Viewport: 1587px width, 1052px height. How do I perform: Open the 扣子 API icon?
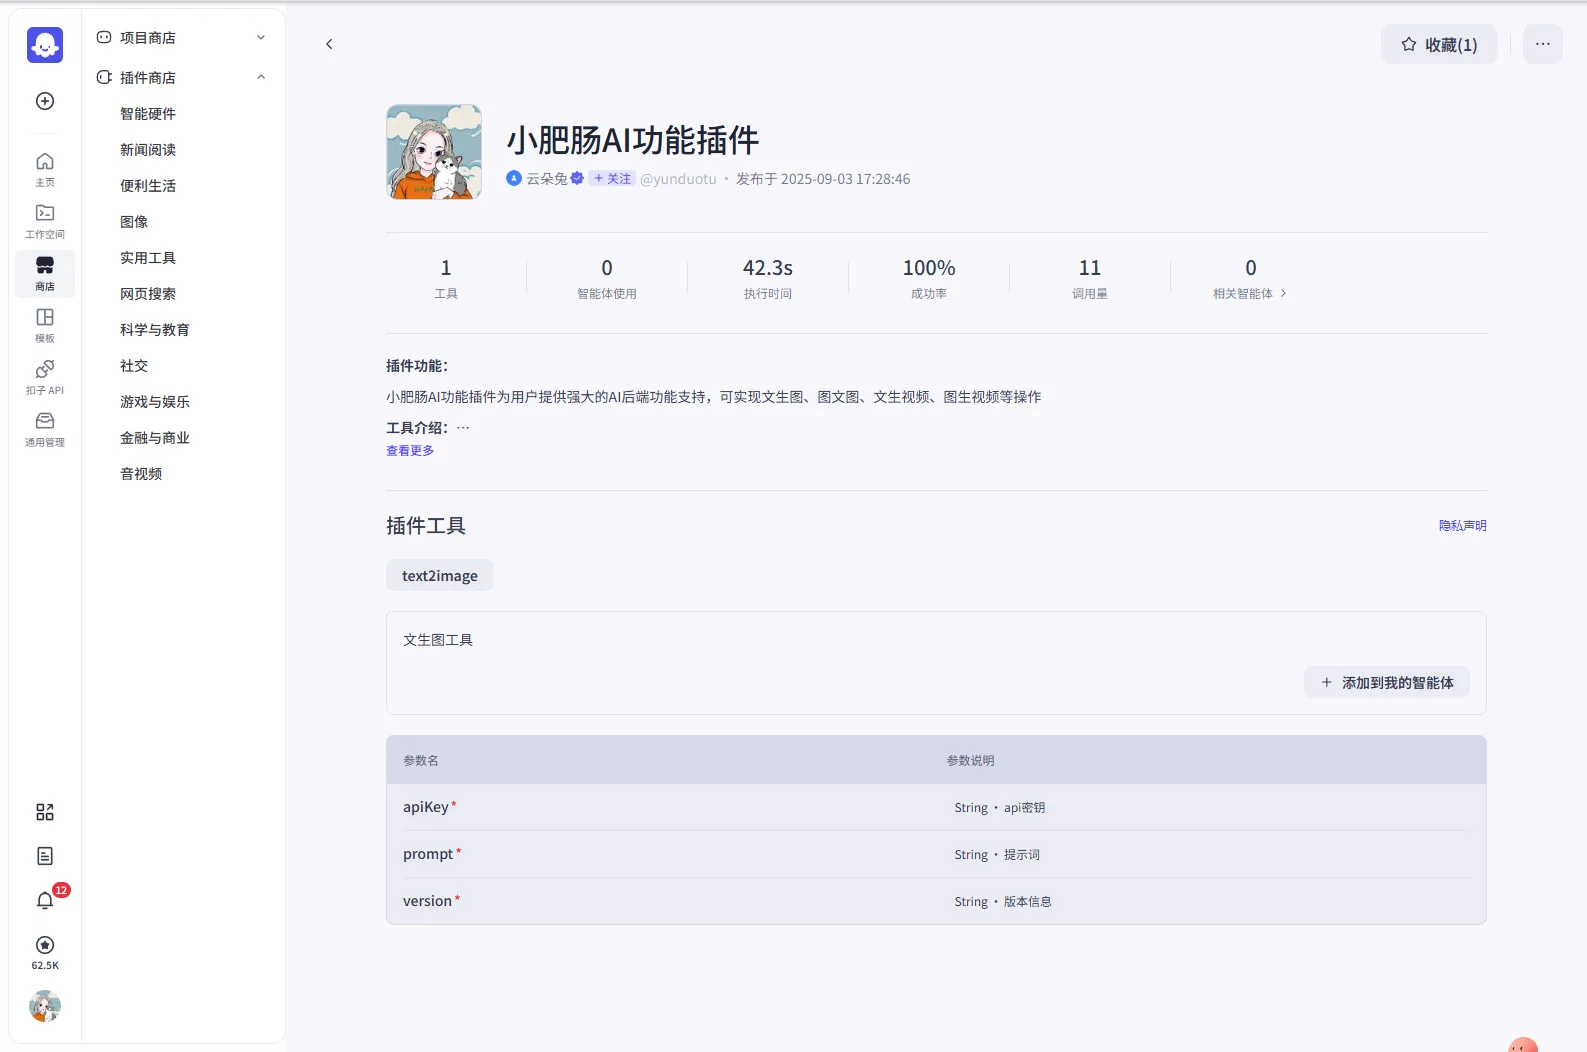(45, 377)
